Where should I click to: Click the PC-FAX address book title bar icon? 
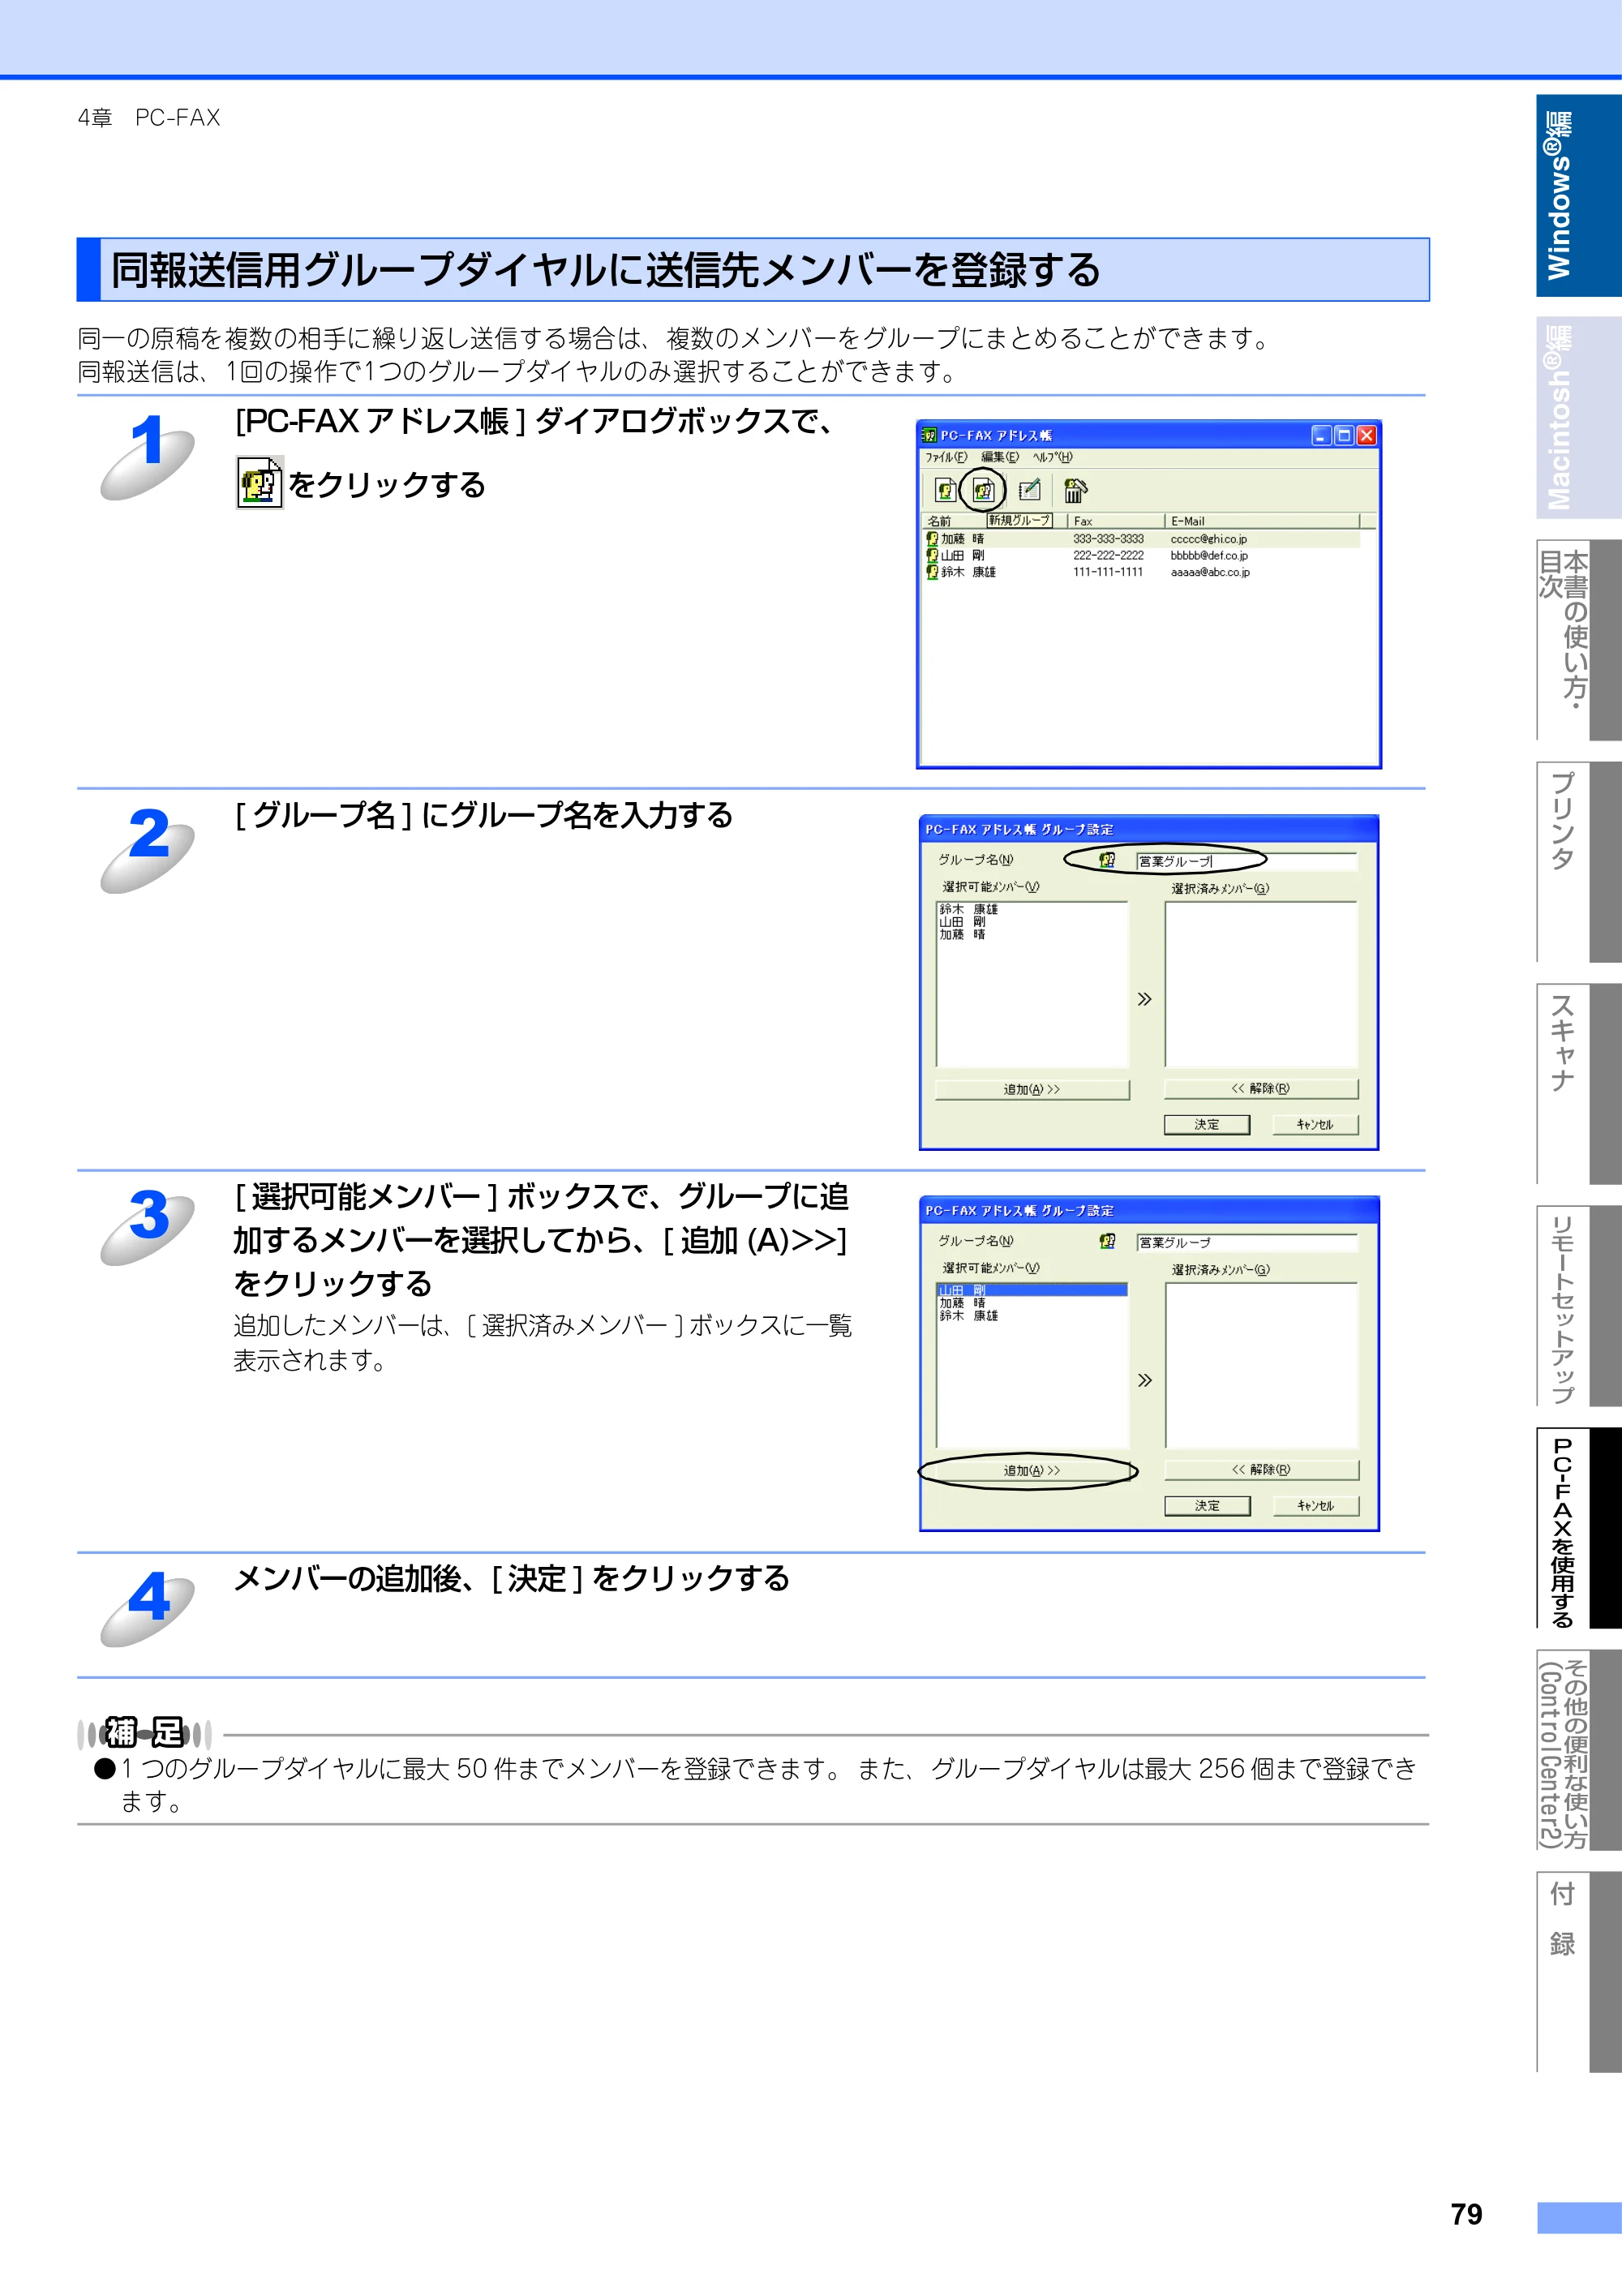[x=929, y=435]
